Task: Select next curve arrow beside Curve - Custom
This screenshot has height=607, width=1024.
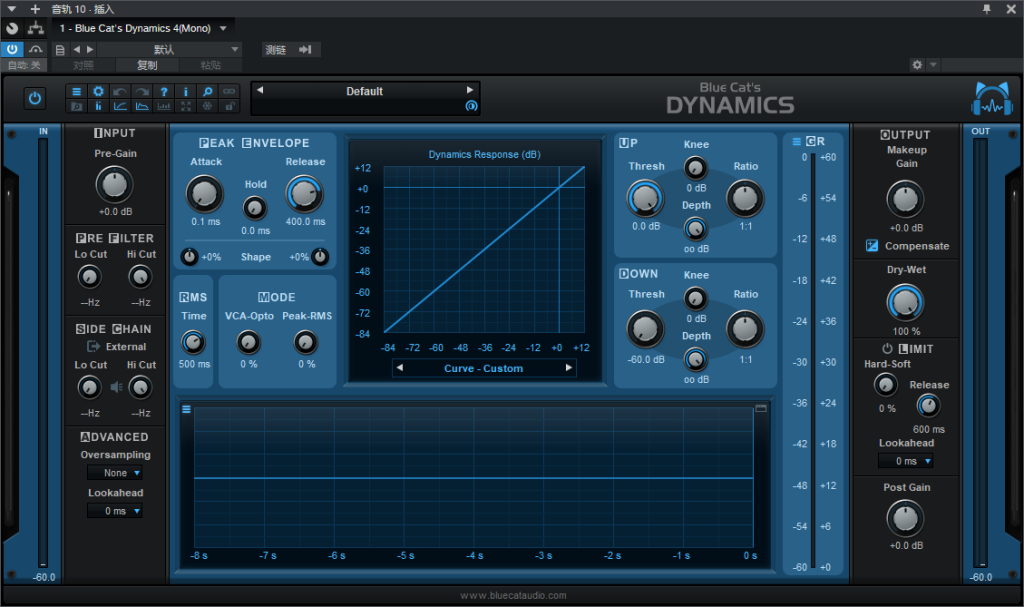Action: point(569,368)
